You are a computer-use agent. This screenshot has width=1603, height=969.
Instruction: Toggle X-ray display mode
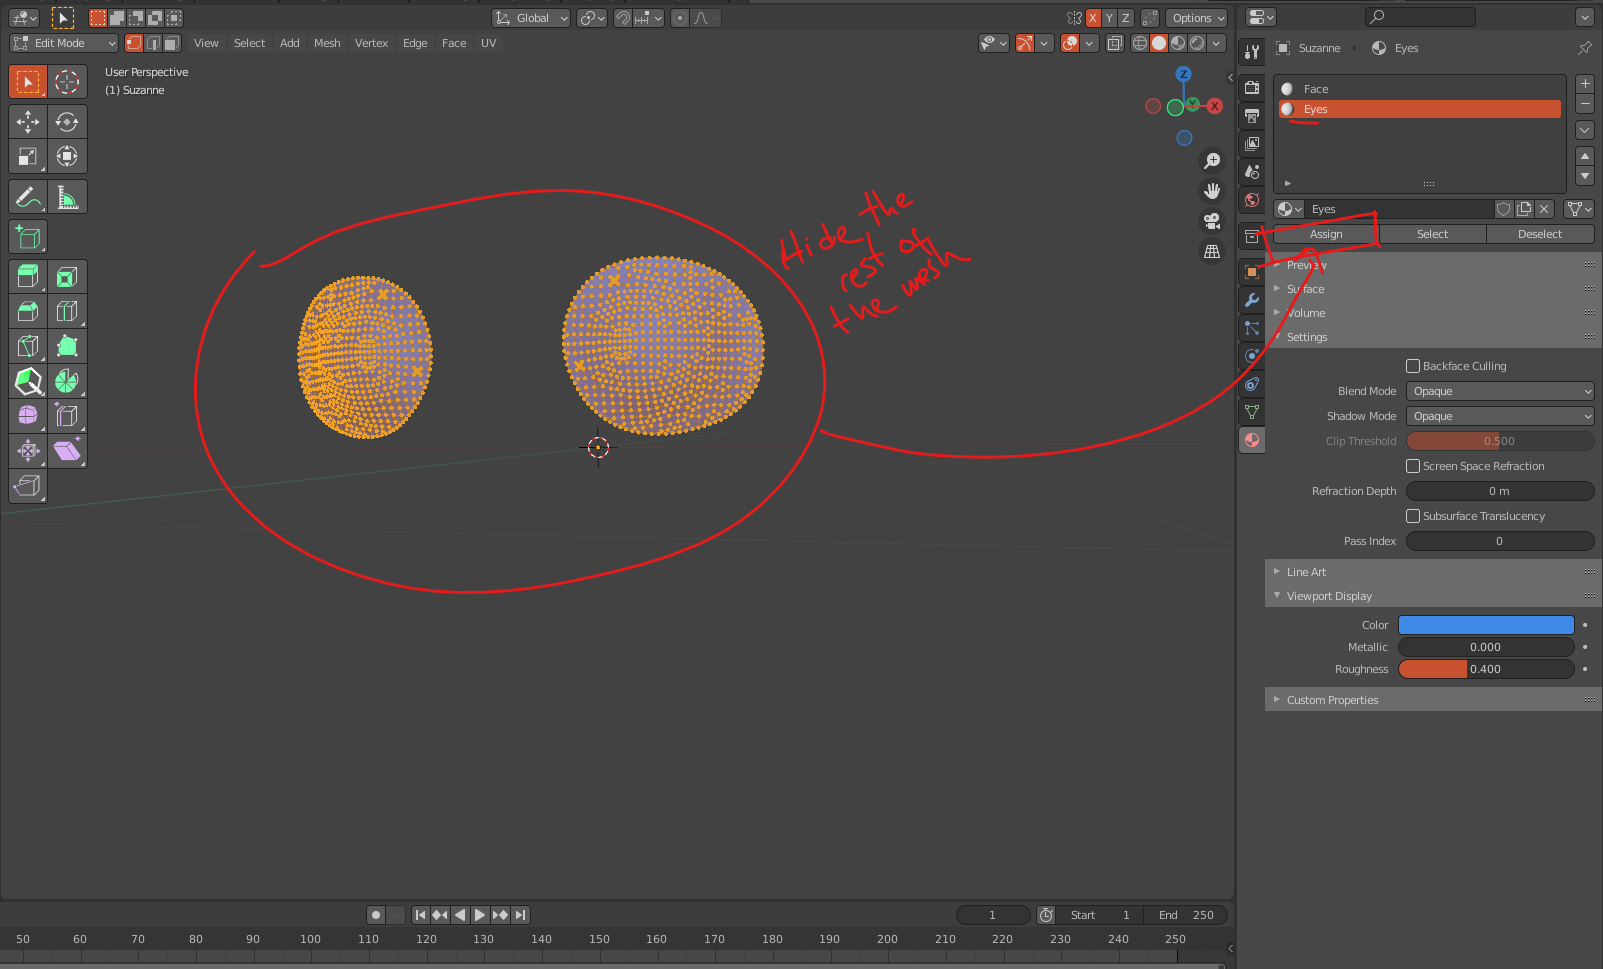click(x=1114, y=43)
